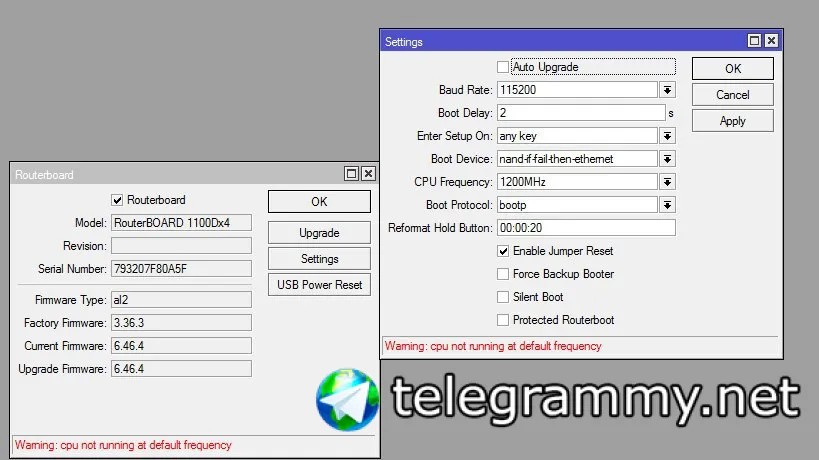Expand the CPU Frequency dropdown arrow
Image resolution: width=819 pixels, height=460 pixels.
tap(668, 182)
